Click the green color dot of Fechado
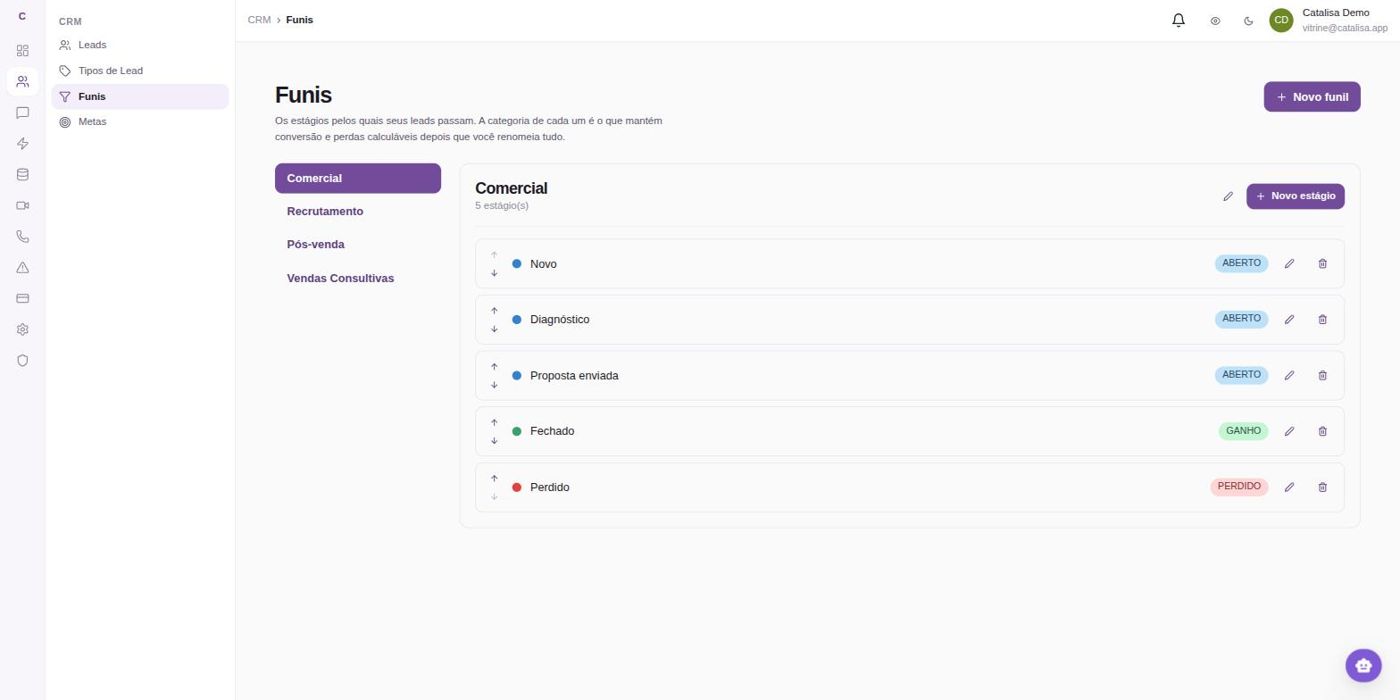 pos(517,432)
